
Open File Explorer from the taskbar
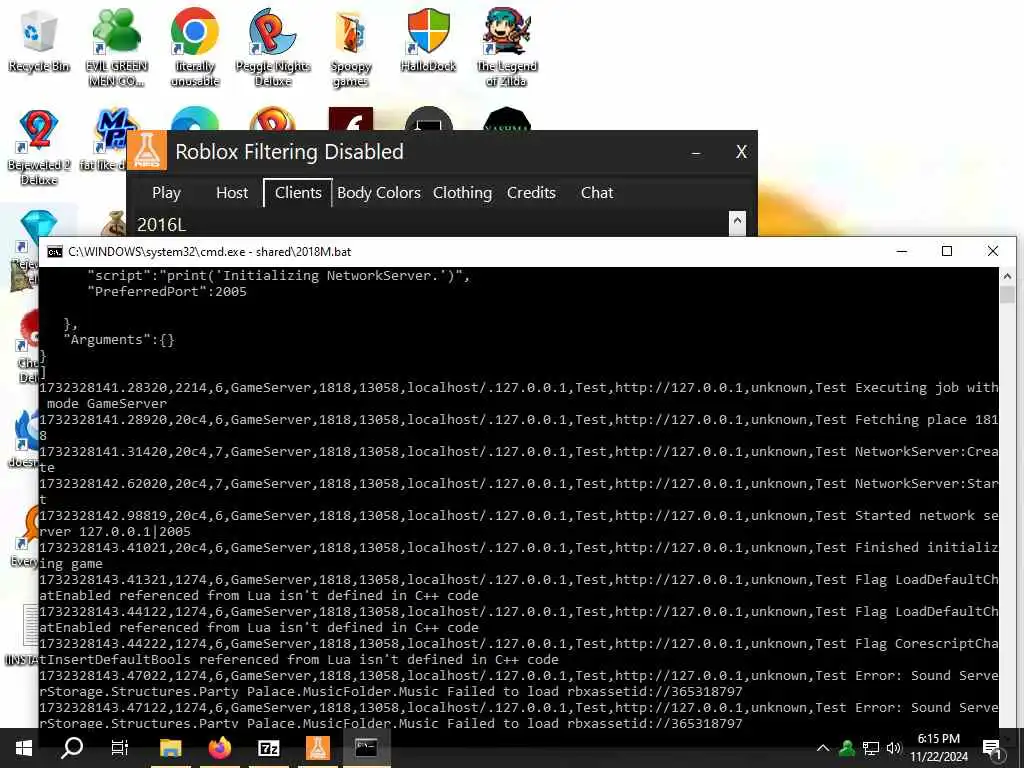[x=170, y=748]
